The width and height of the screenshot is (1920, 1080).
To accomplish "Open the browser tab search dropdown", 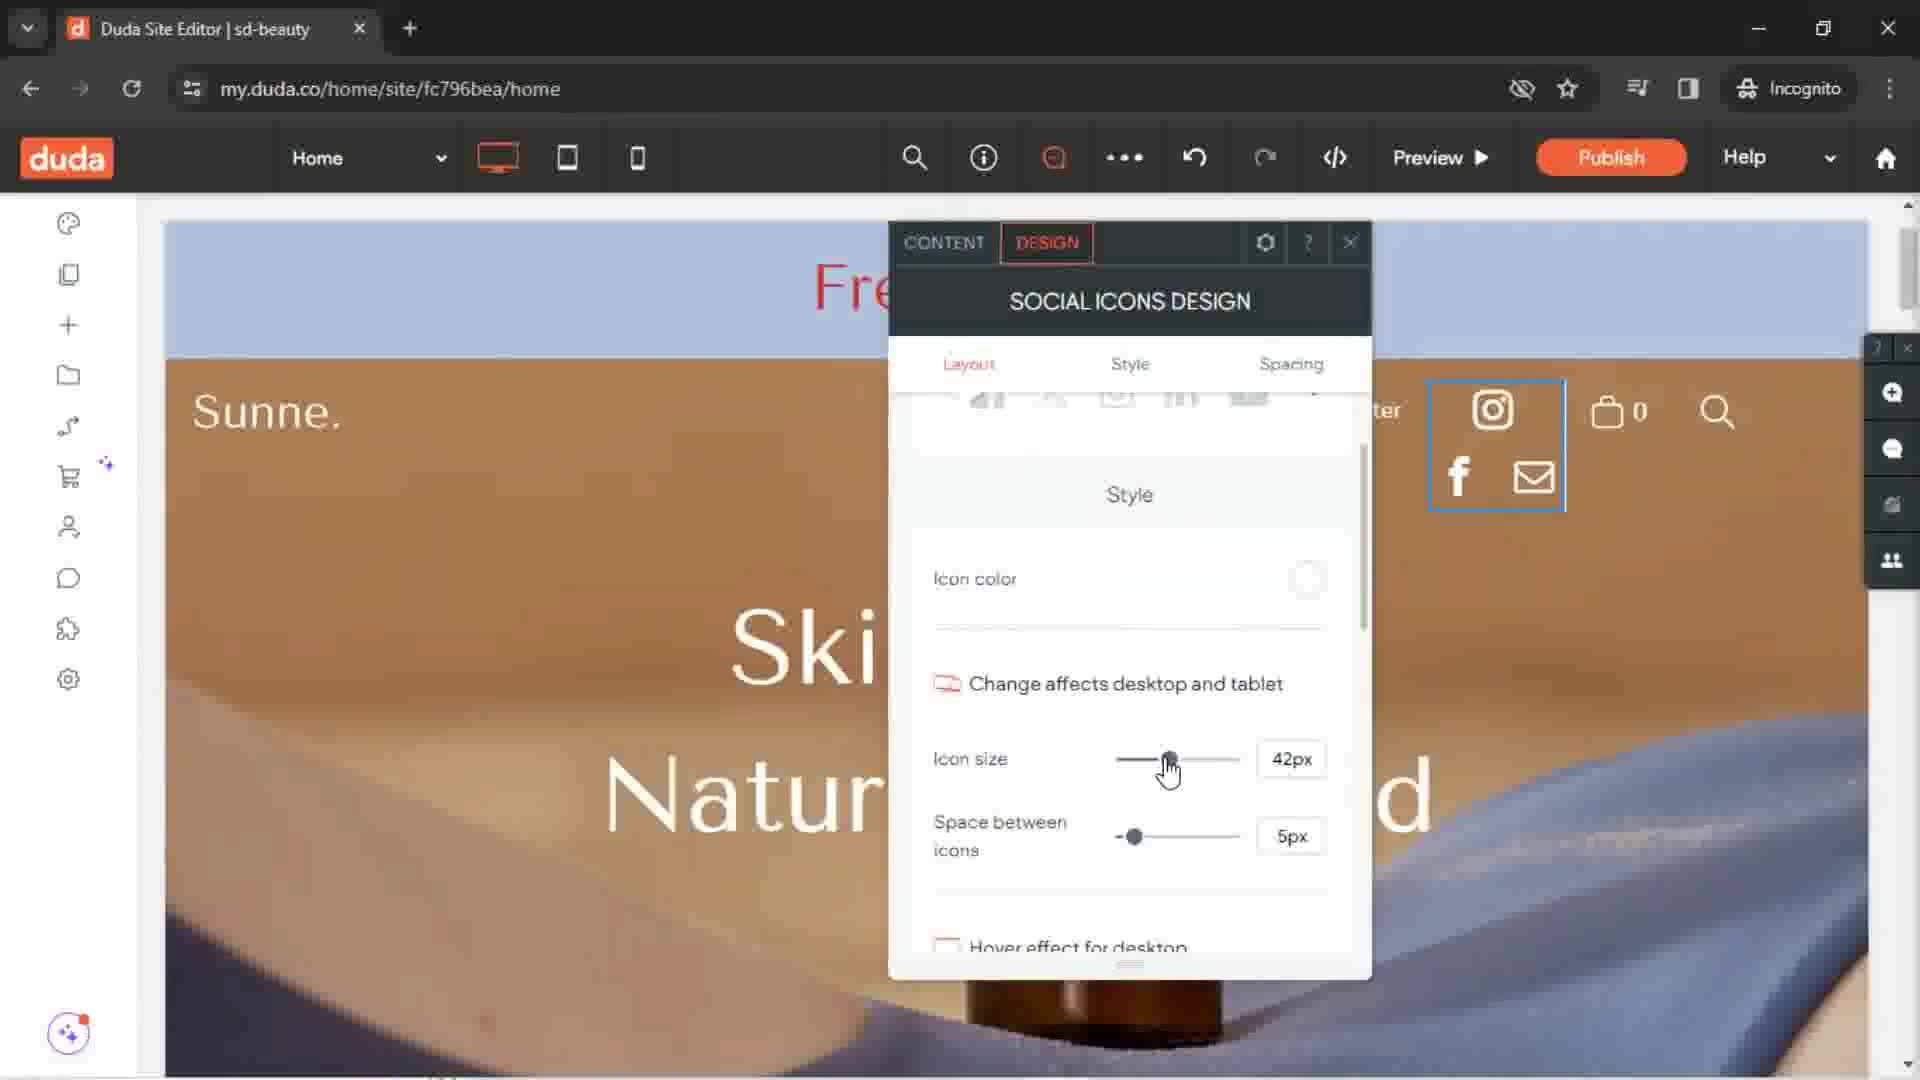I will coord(27,28).
